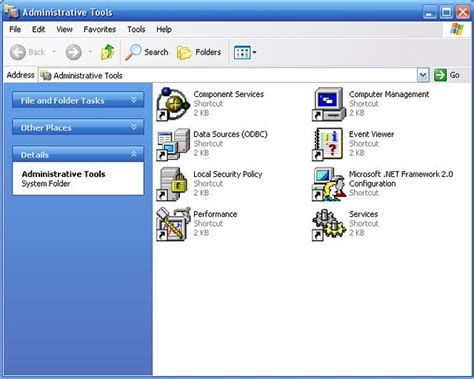Click the Data Sources (ODBC) label
The width and height of the screenshot is (474, 379).
[230, 134]
